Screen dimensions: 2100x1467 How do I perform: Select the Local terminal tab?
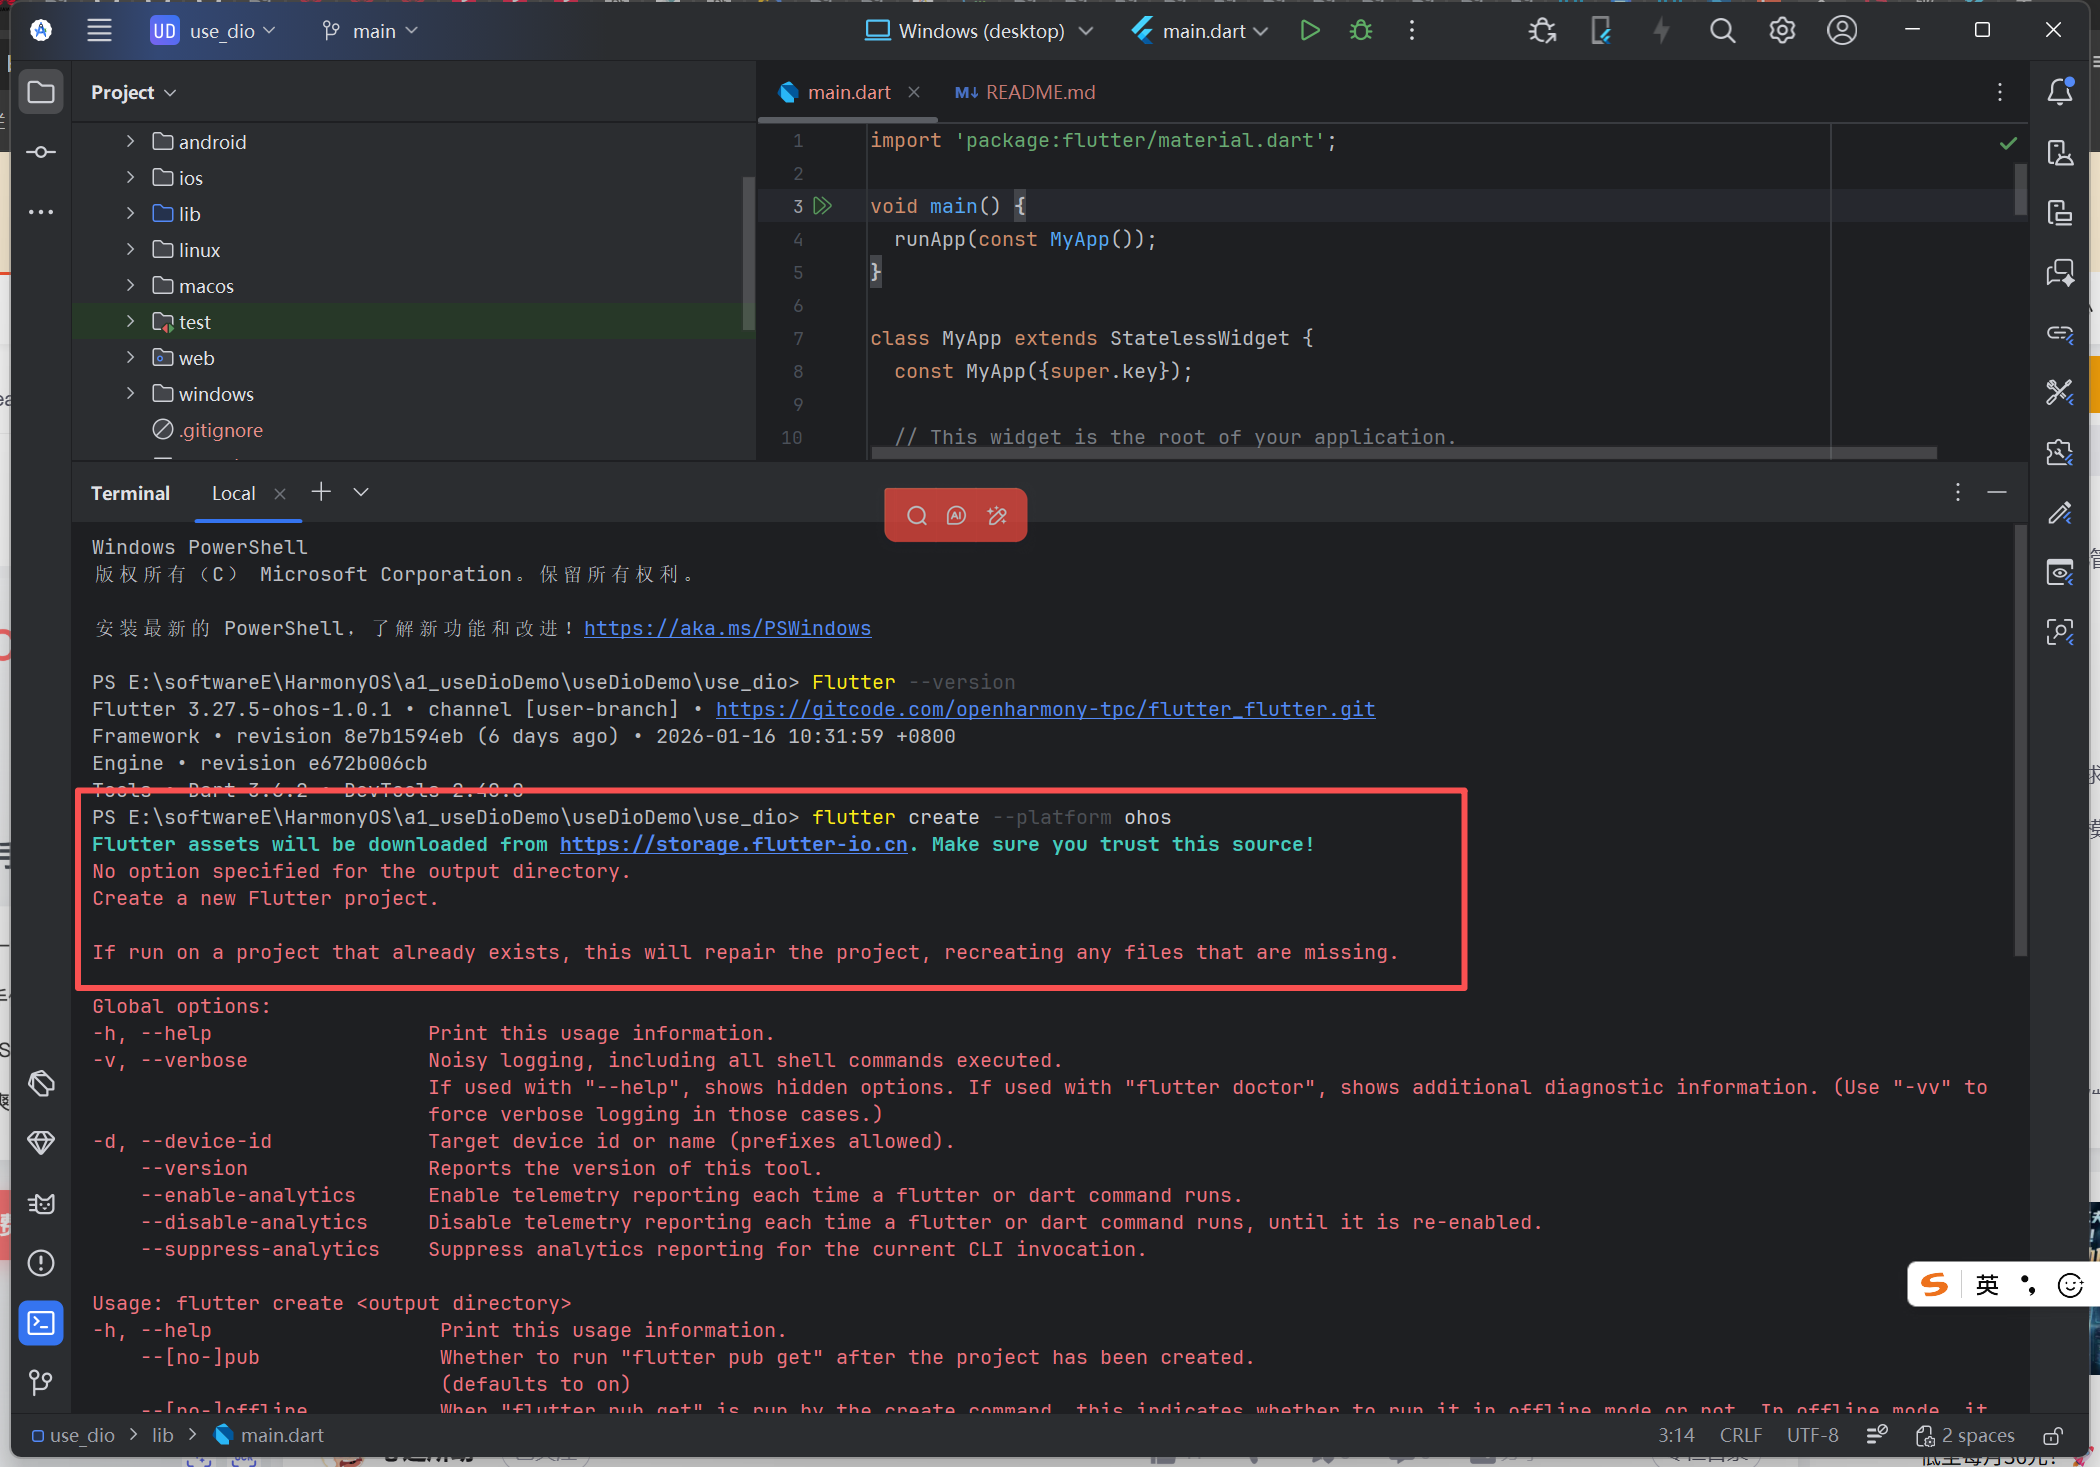pos(233,493)
